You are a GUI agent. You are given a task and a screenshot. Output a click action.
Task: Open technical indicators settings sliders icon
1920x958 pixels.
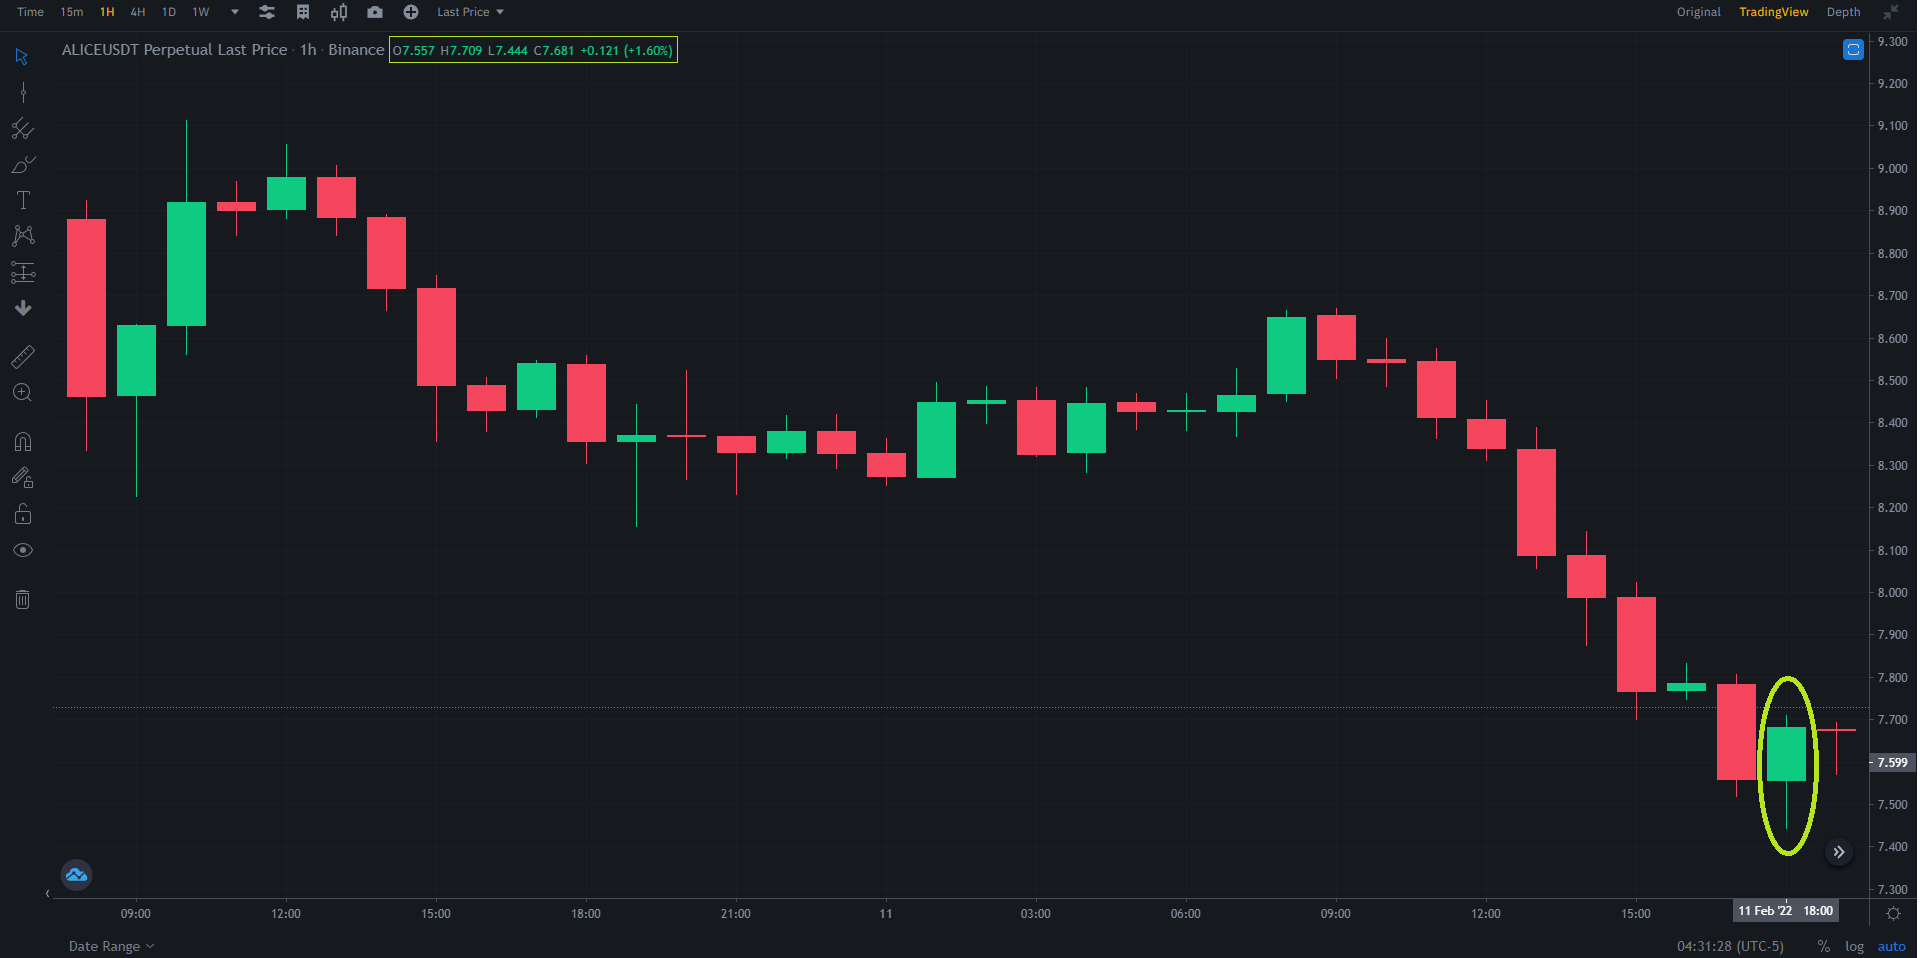(267, 12)
